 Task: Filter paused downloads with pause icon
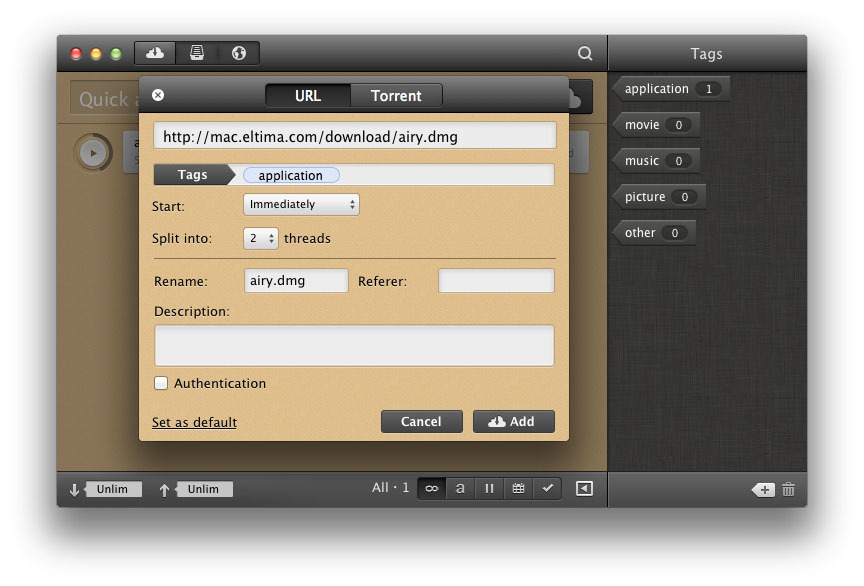pos(489,488)
